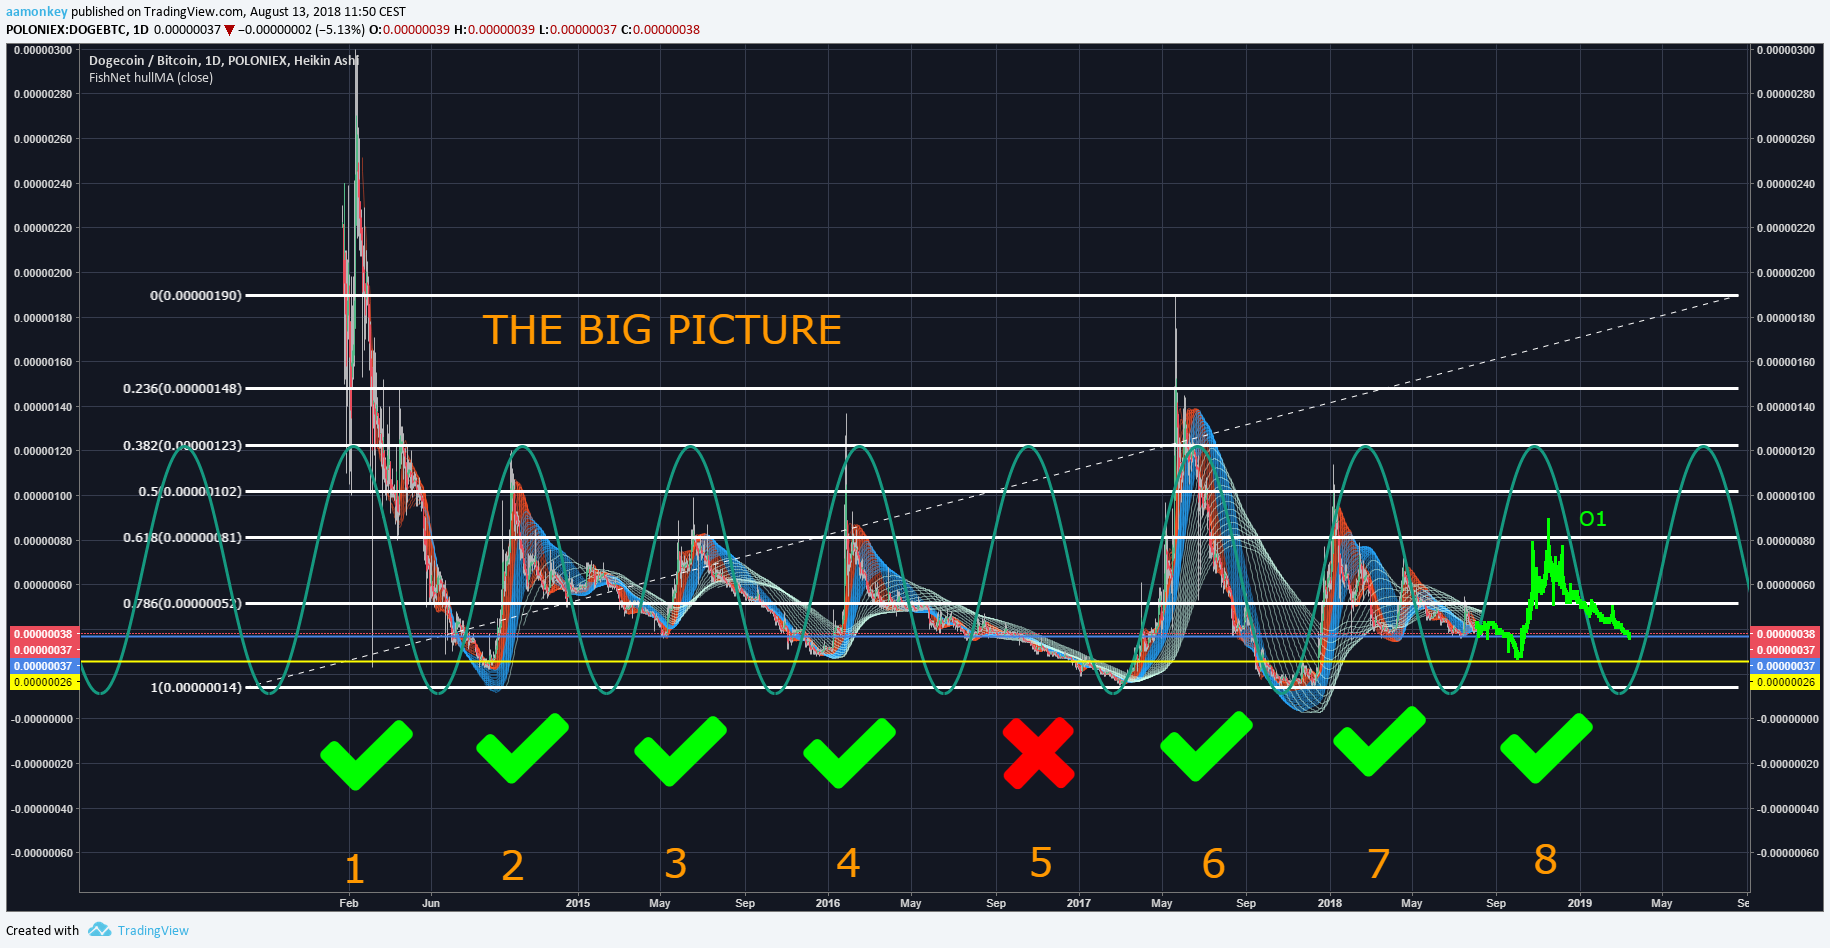Click the 1(0.00000014) Fibonacci level label
This screenshot has height=948, width=1830.
pyautogui.click(x=196, y=687)
